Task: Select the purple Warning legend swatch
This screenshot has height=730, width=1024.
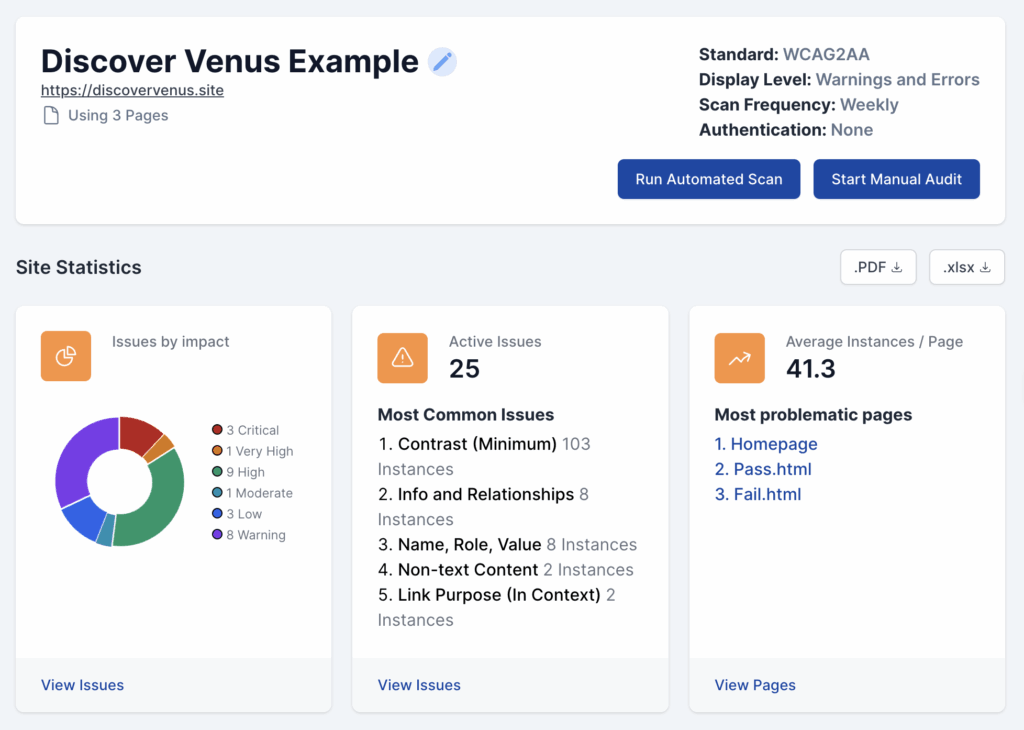Action: click(217, 535)
